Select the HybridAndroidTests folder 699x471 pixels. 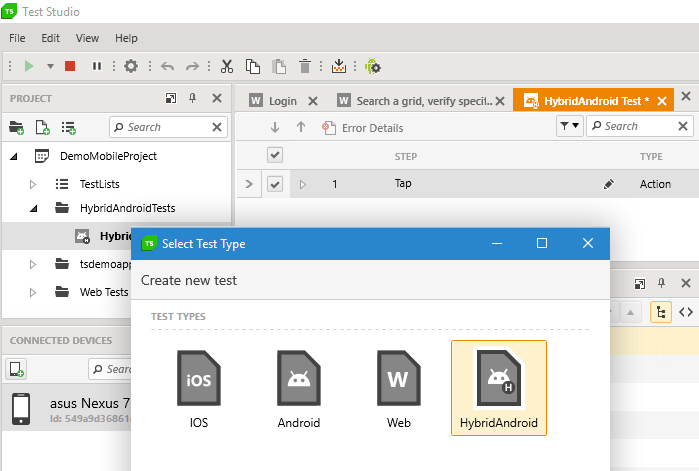coord(127,209)
